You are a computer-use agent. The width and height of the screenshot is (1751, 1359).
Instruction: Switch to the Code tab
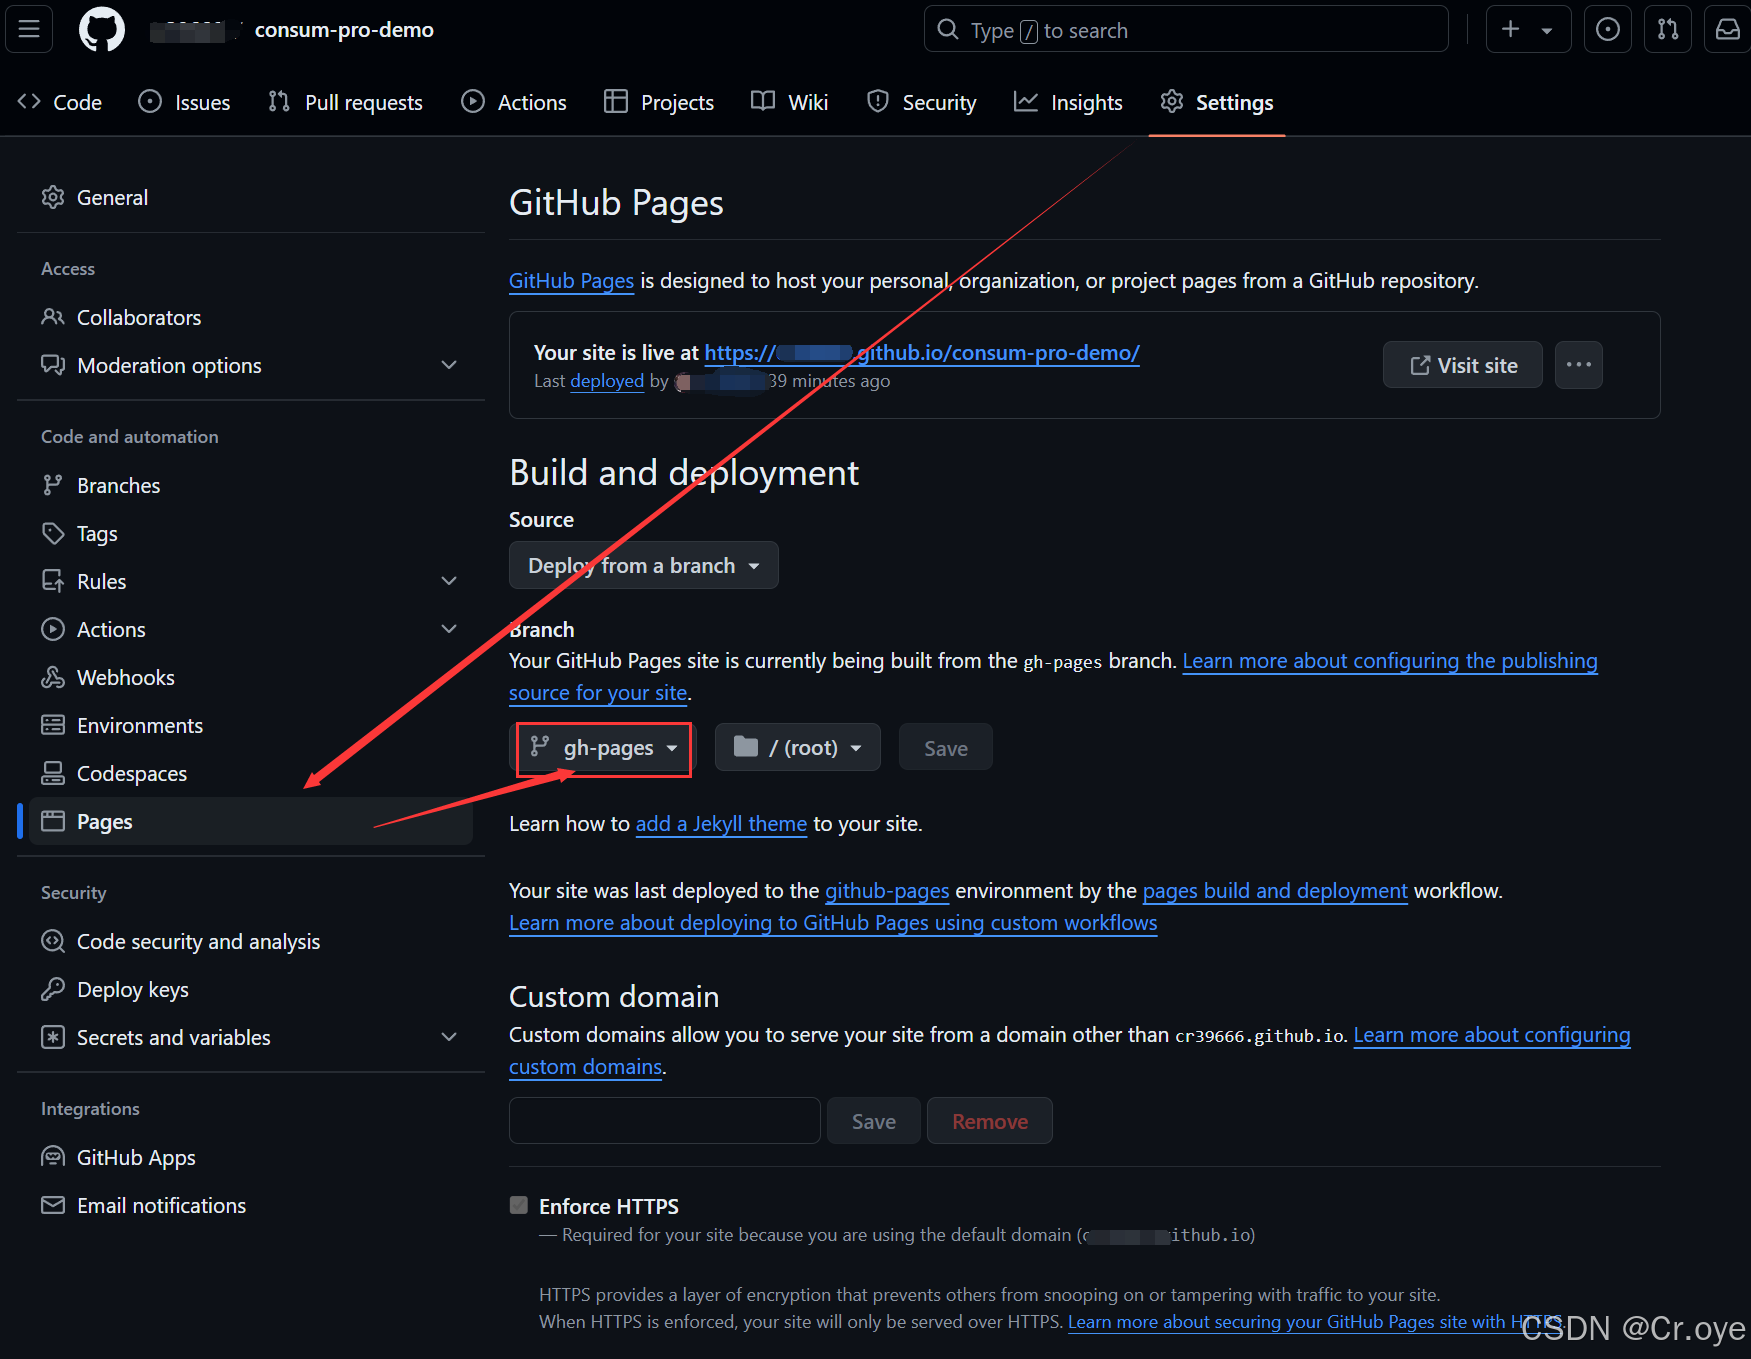(x=60, y=102)
